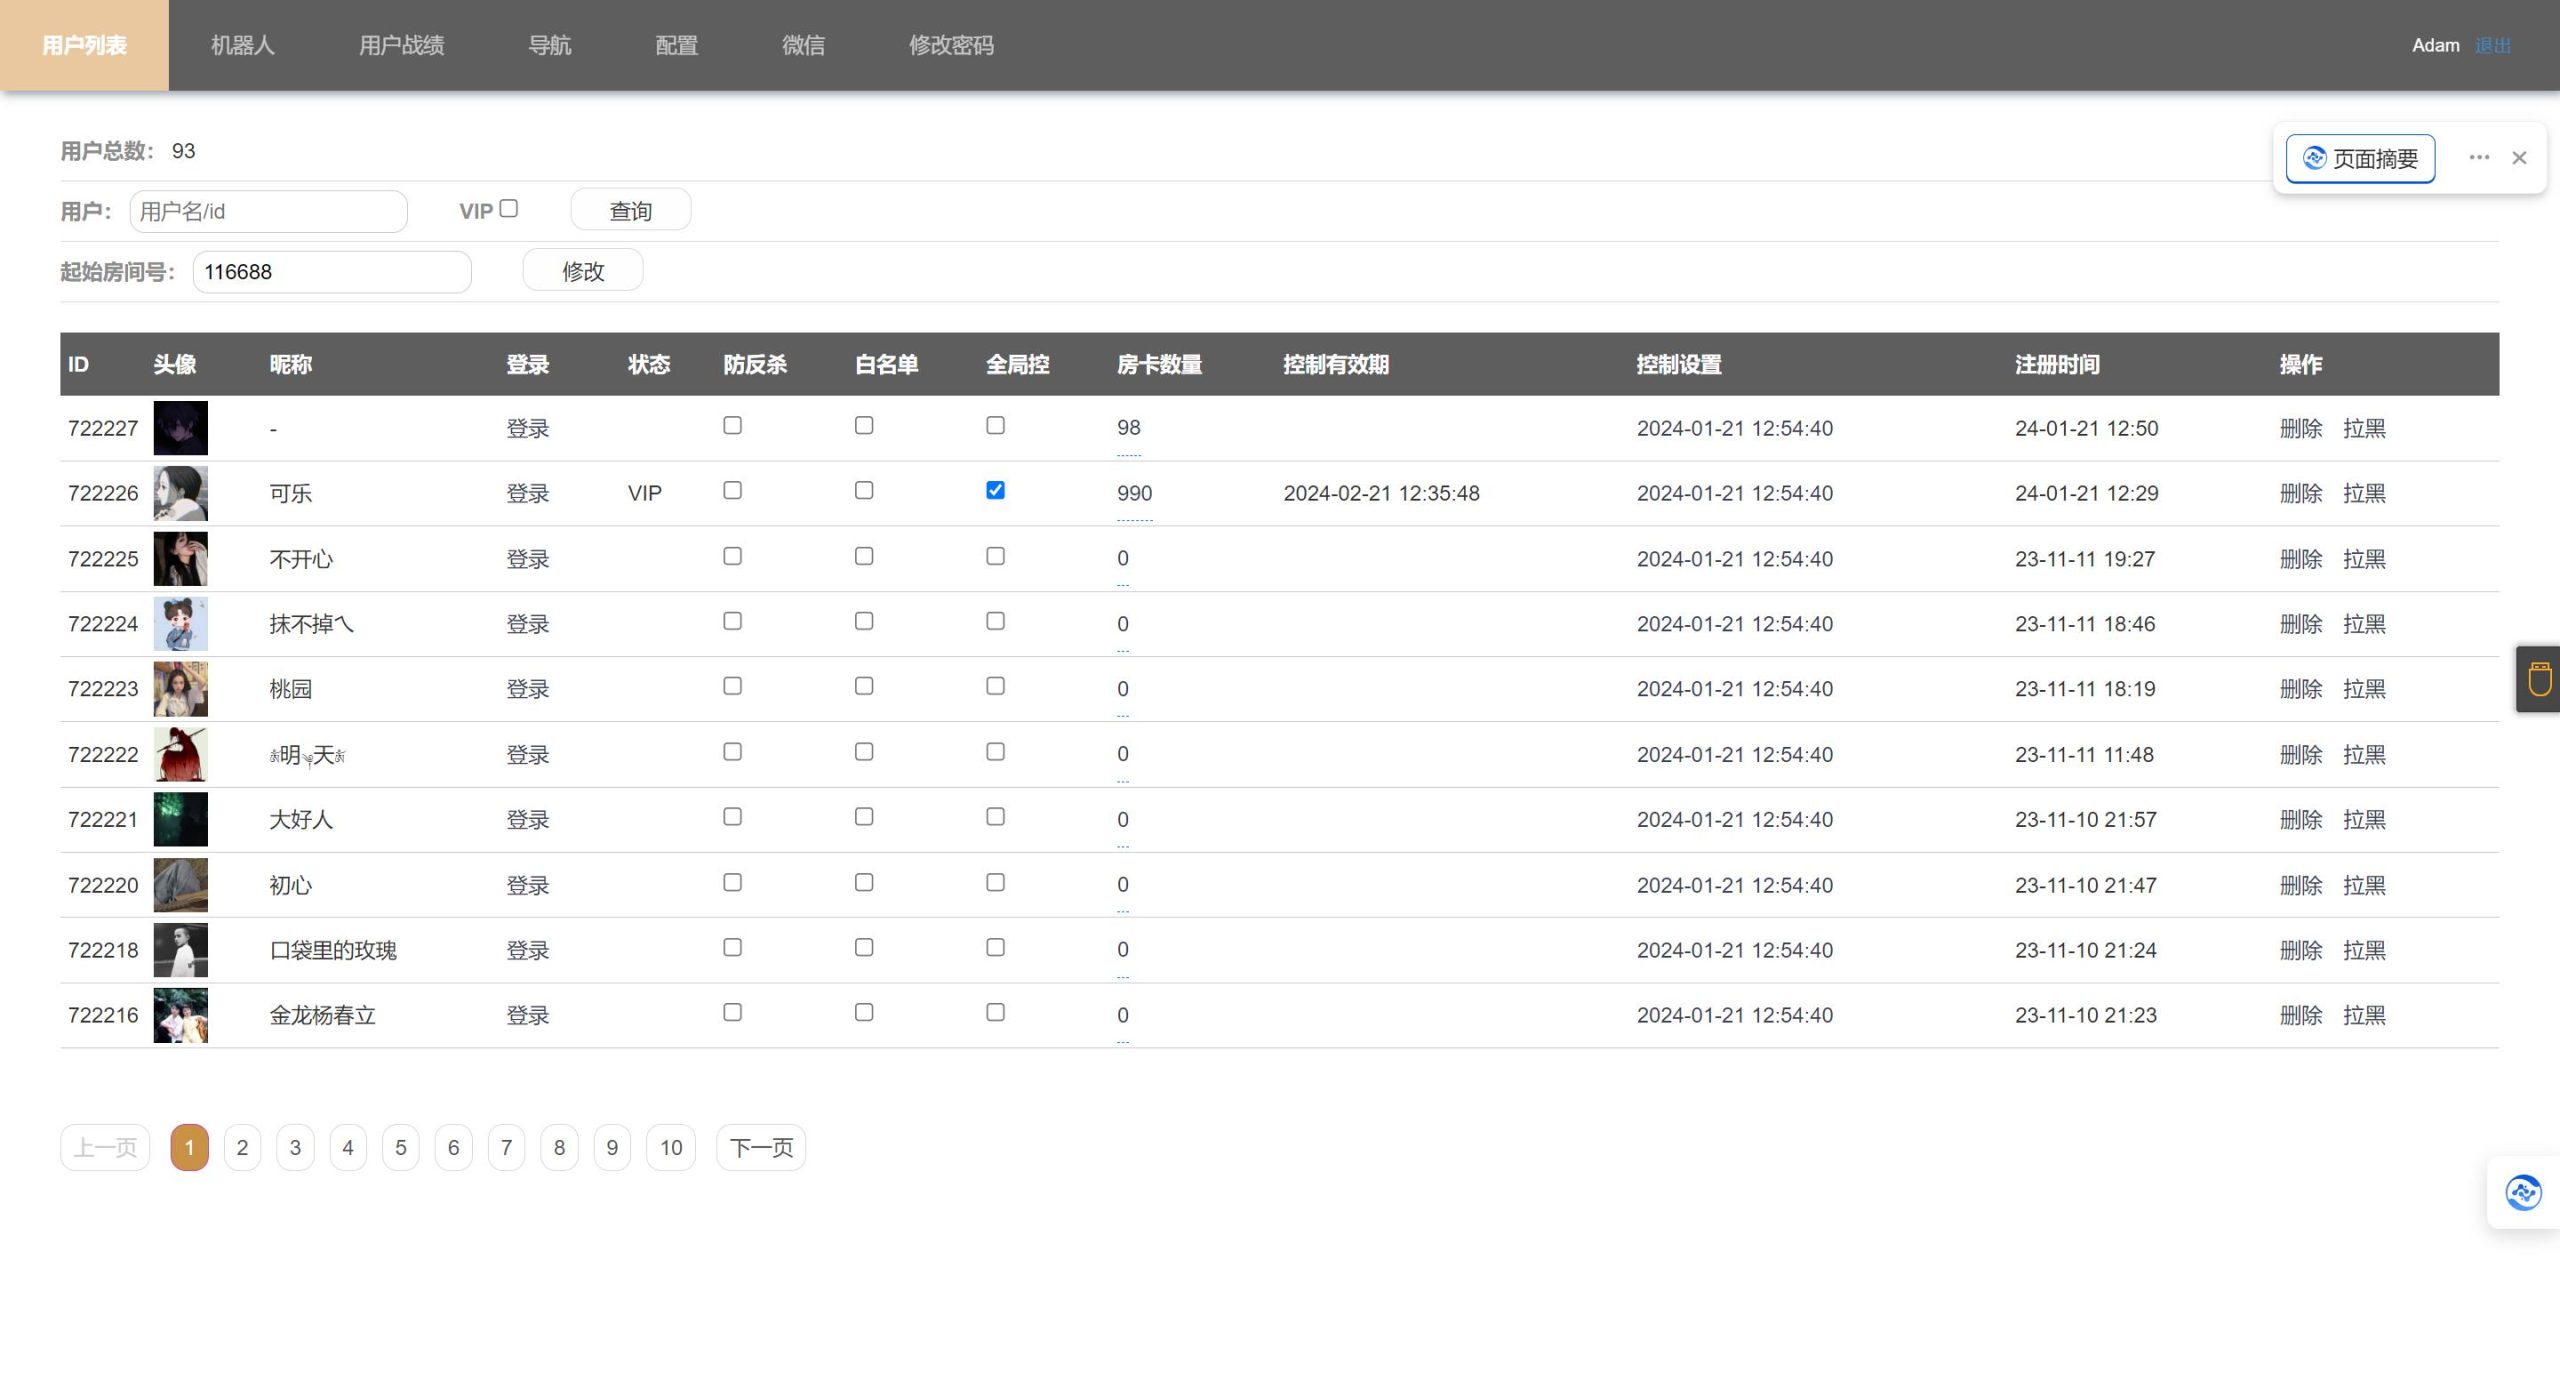
Task: Go to page 5 of user list
Action: (x=400, y=1147)
